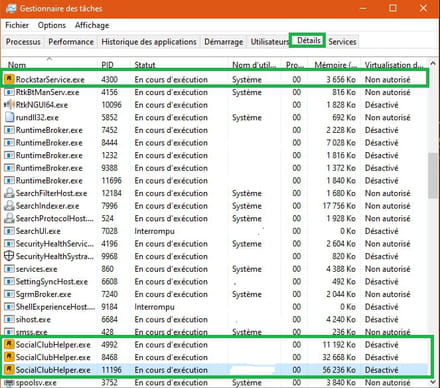This screenshot has height=388, width=440.
Task: Click the SecurityHealthService icon
Action: pos(9,244)
